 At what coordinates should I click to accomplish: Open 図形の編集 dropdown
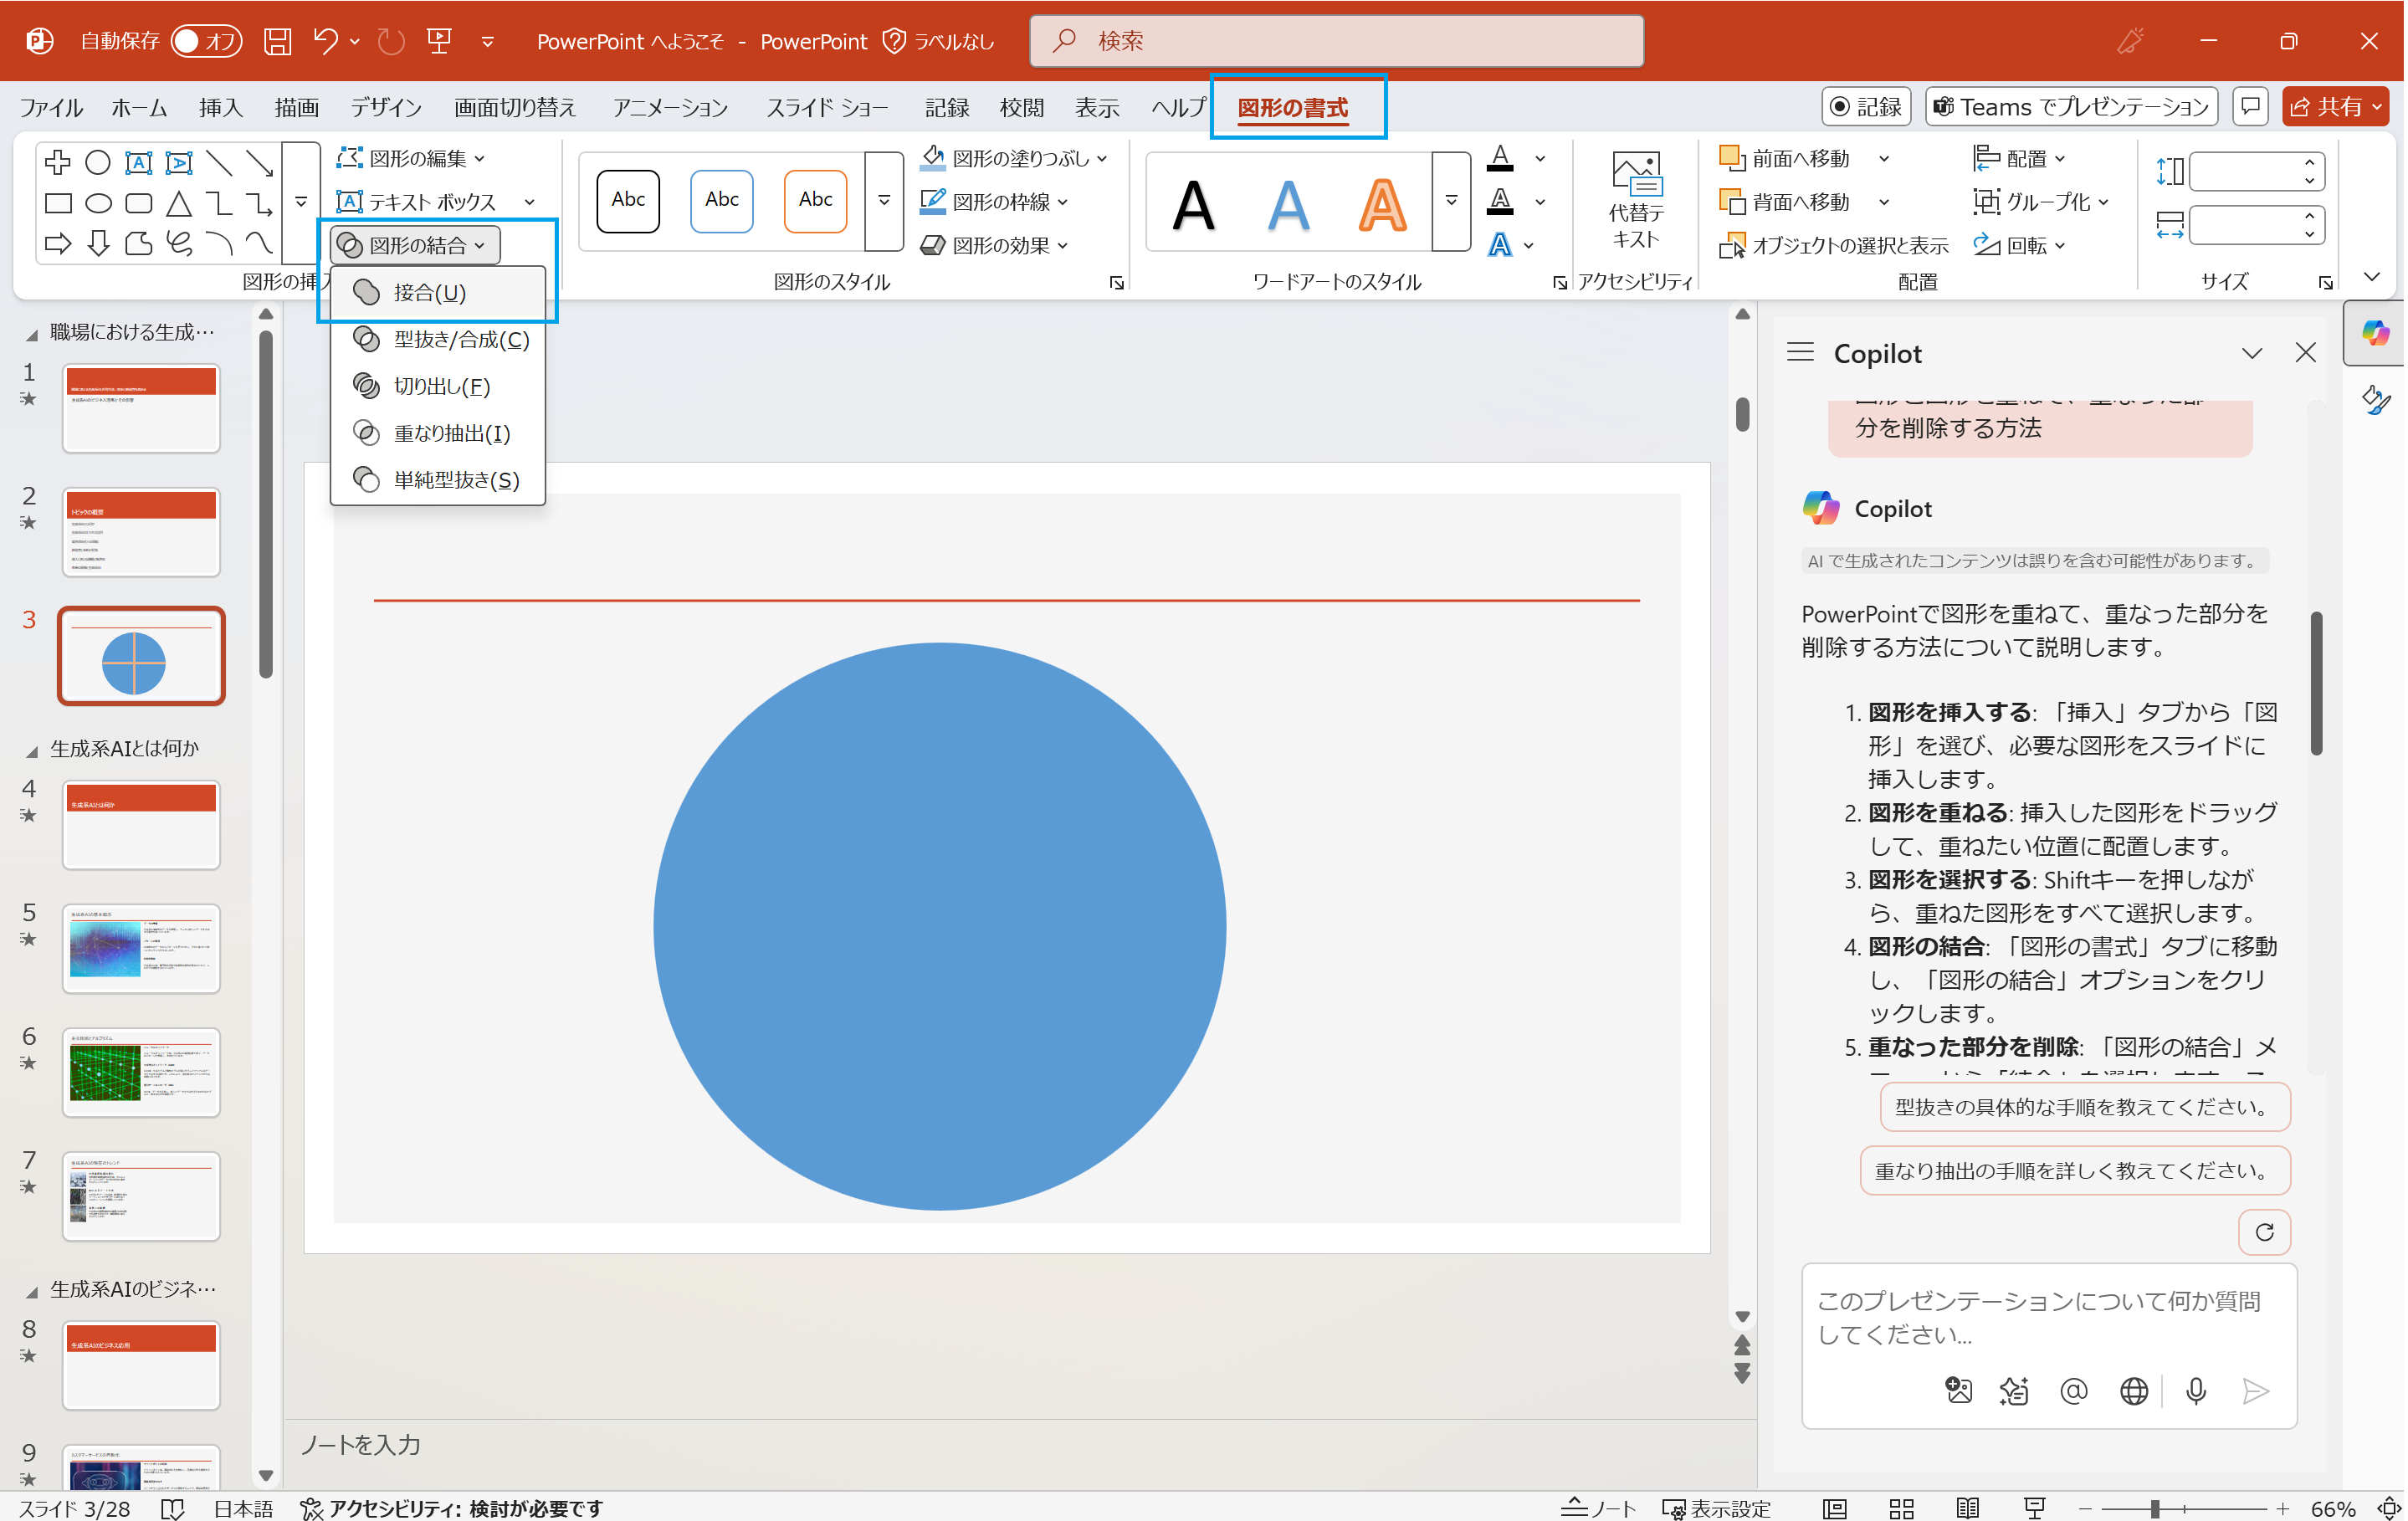(x=411, y=158)
